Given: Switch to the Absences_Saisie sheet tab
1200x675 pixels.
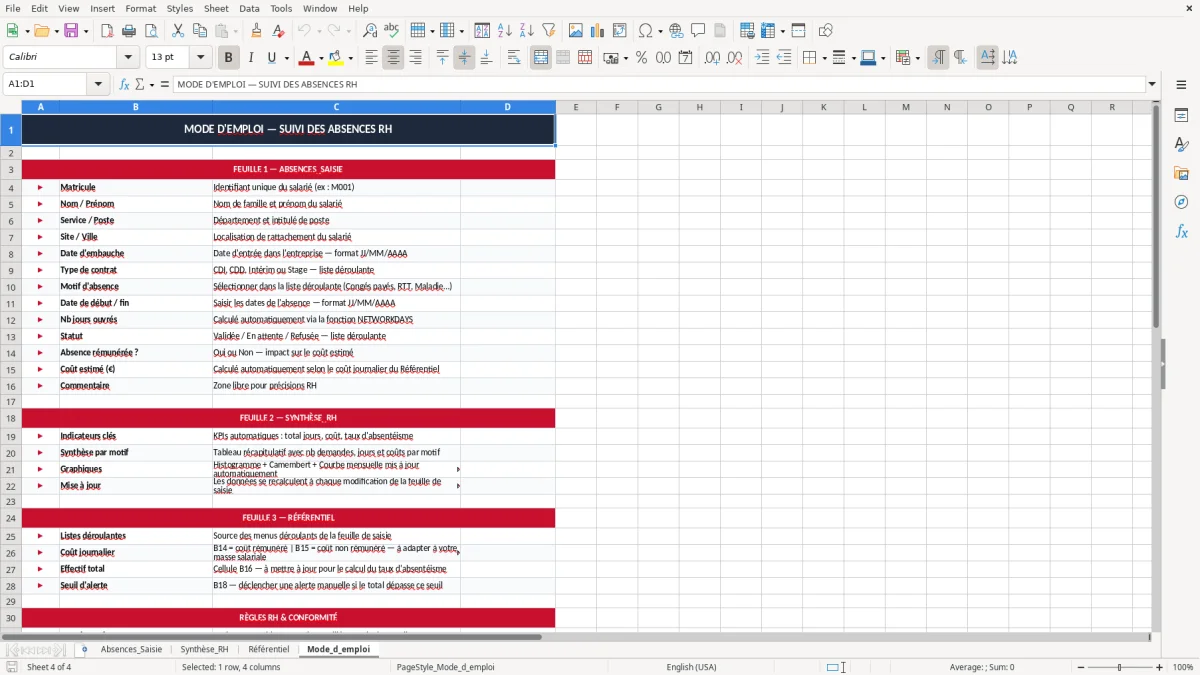Looking at the screenshot, I should click(x=131, y=649).
